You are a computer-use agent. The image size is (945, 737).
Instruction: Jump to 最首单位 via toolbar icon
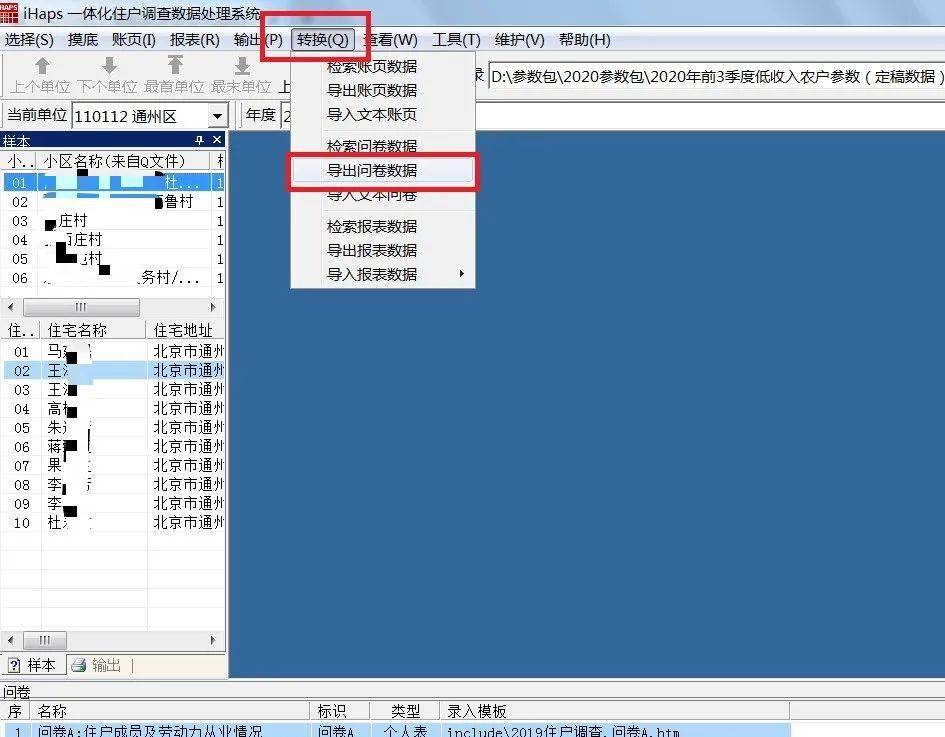(x=175, y=65)
